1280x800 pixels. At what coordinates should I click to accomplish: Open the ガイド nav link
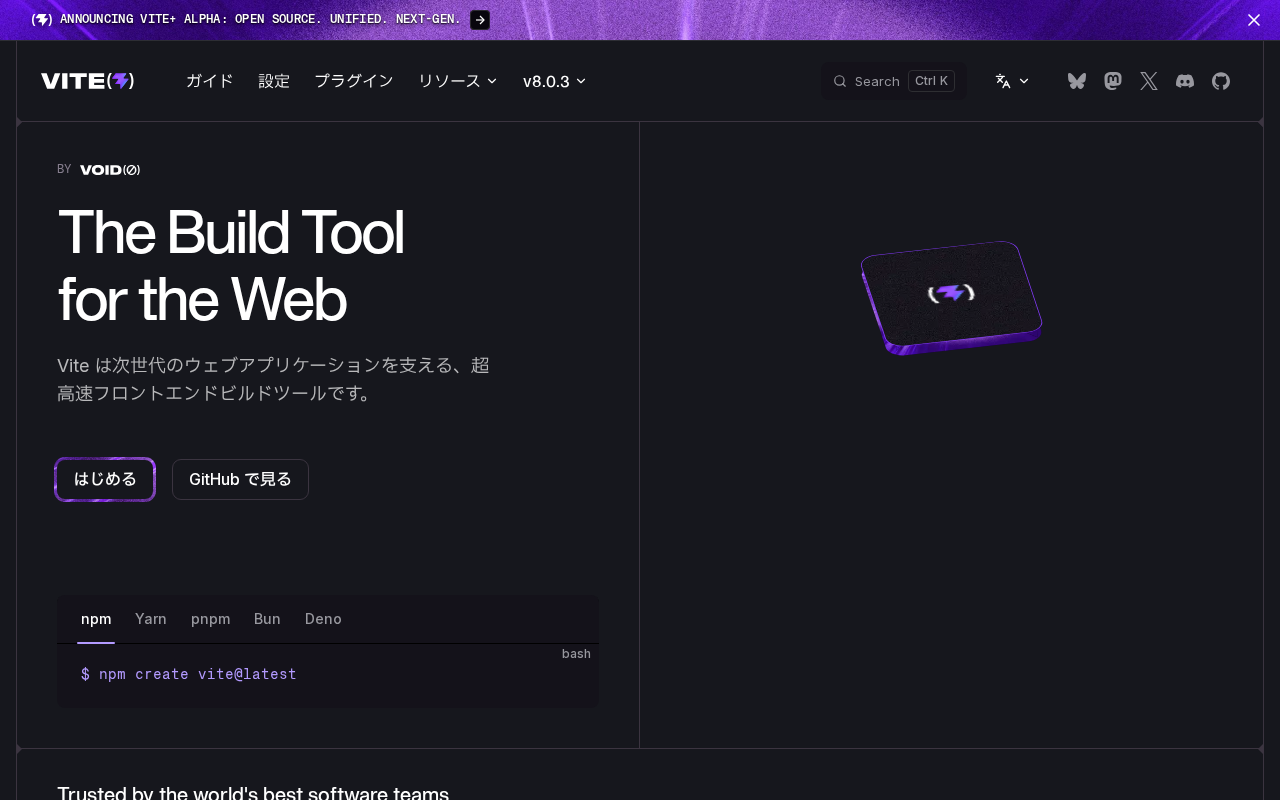click(x=210, y=81)
